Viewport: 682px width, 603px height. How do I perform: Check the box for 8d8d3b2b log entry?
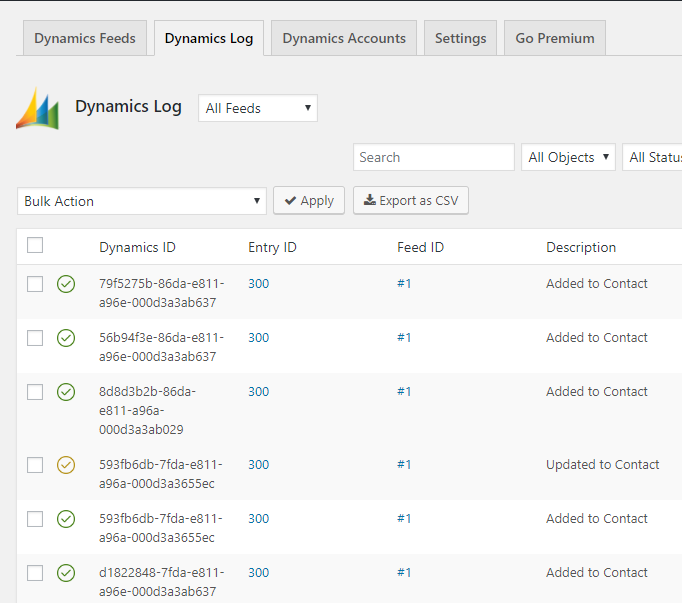[35, 392]
